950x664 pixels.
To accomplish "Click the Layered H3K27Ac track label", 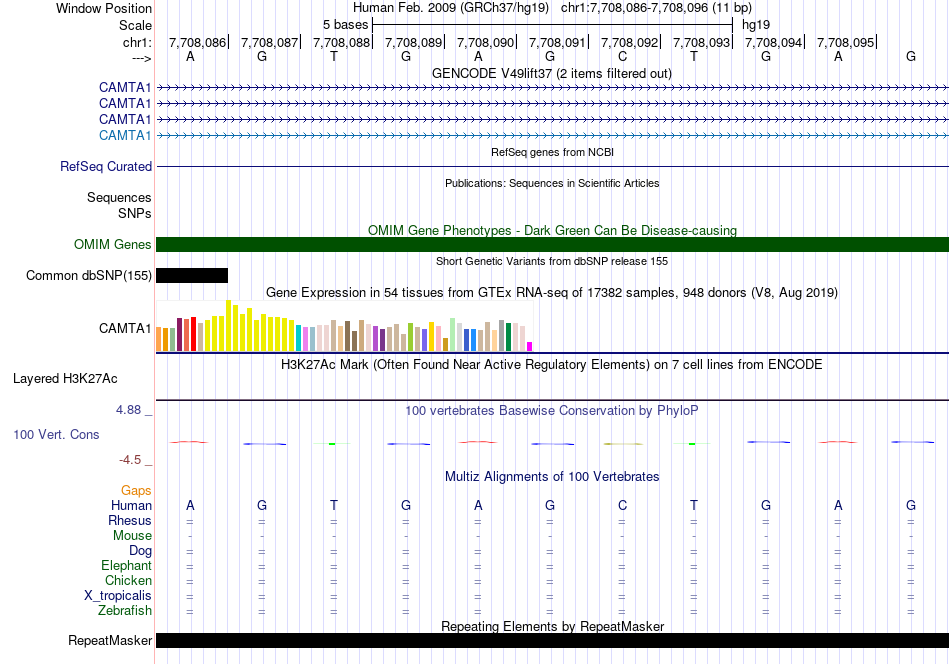I will [65, 379].
